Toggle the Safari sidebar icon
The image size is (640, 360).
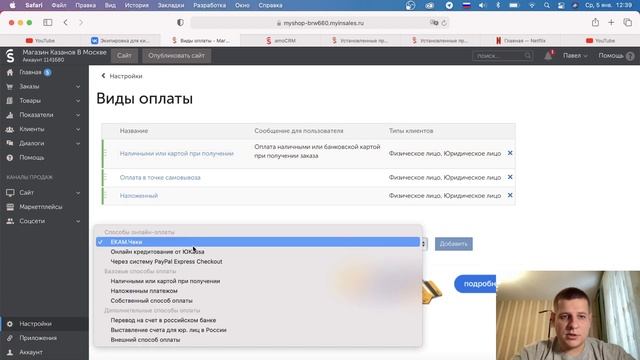pyautogui.click(x=48, y=22)
